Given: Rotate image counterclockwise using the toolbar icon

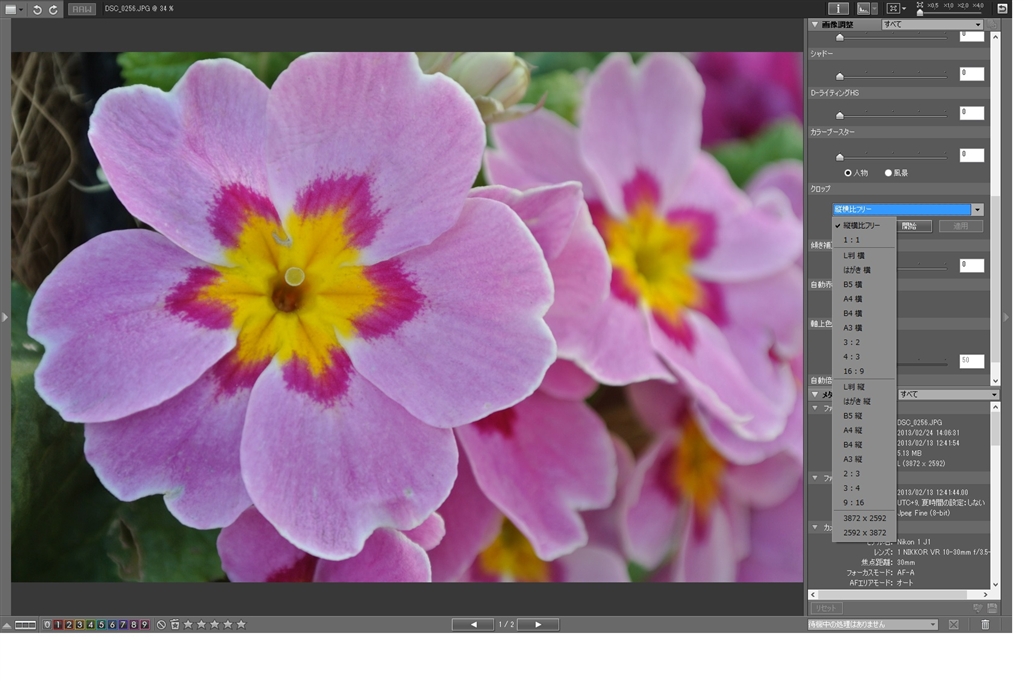Looking at the screenshot, I should click(x=37, y=9).
